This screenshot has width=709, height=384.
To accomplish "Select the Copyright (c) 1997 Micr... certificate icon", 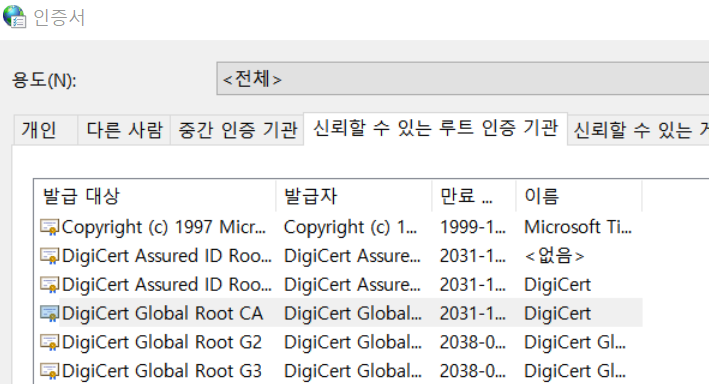I will pos(49,227).
